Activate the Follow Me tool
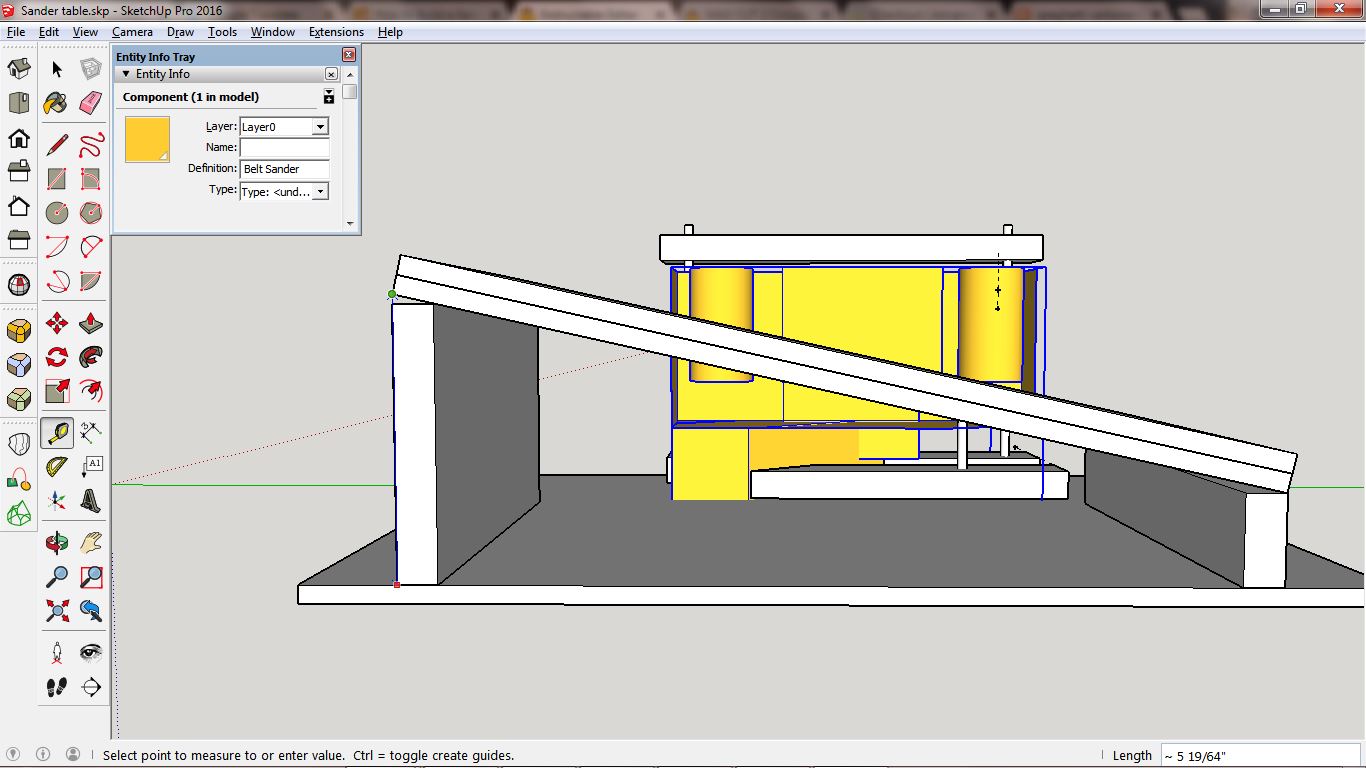 click(x=91, y=357)
